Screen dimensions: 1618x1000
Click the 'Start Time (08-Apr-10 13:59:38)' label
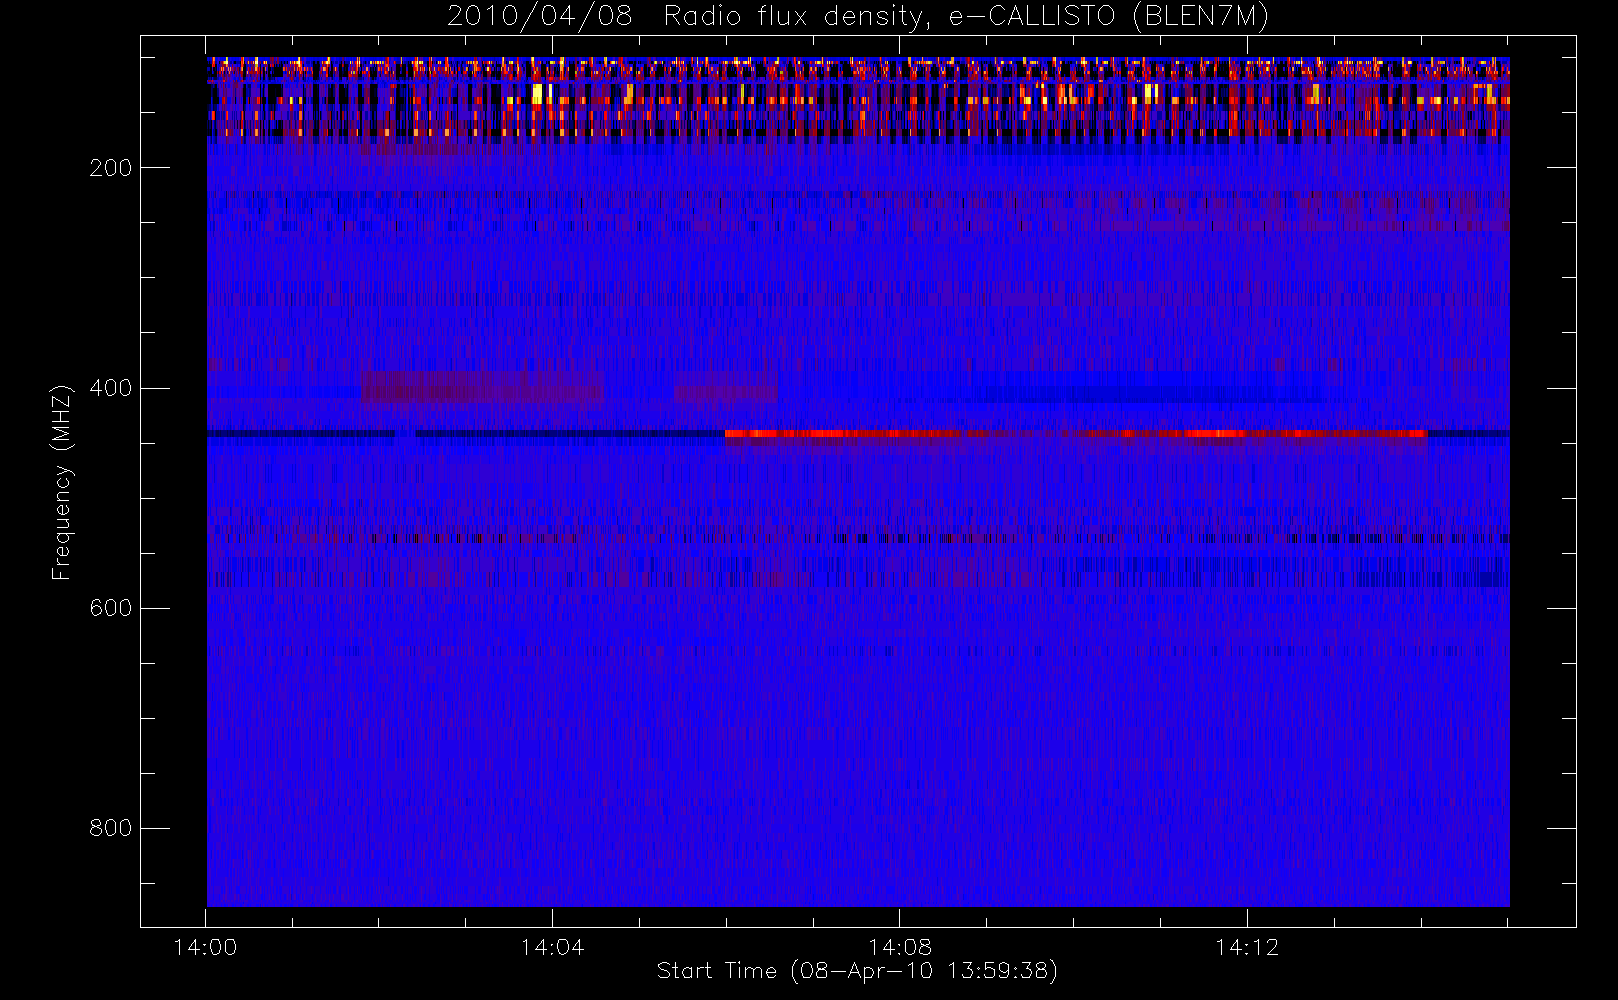(857, 971)
